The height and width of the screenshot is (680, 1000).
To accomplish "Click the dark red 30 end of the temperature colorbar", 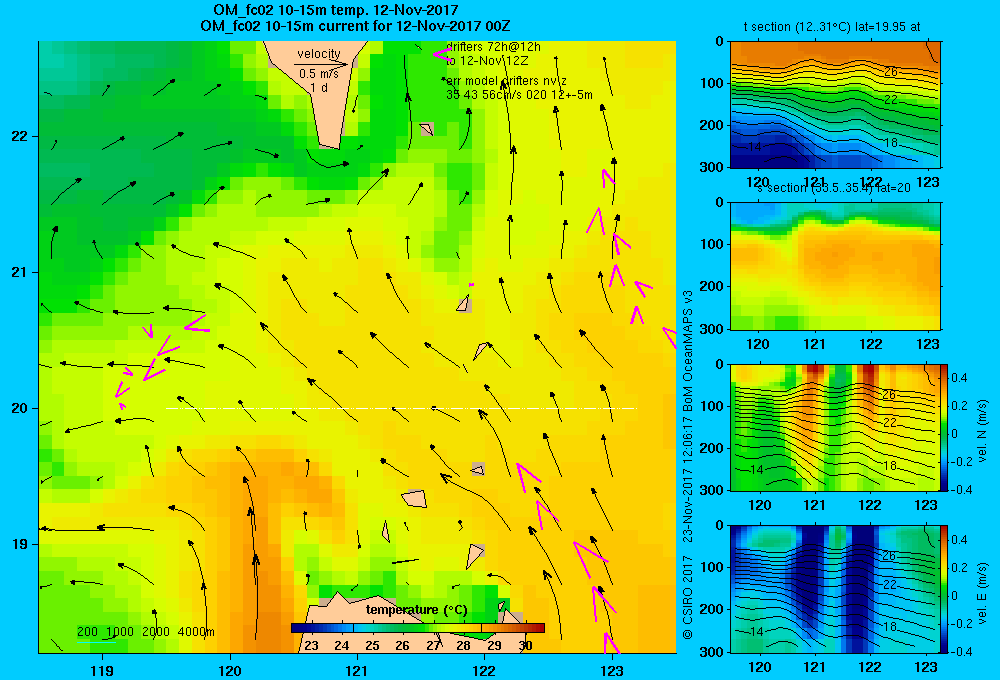I will point(536,628).
